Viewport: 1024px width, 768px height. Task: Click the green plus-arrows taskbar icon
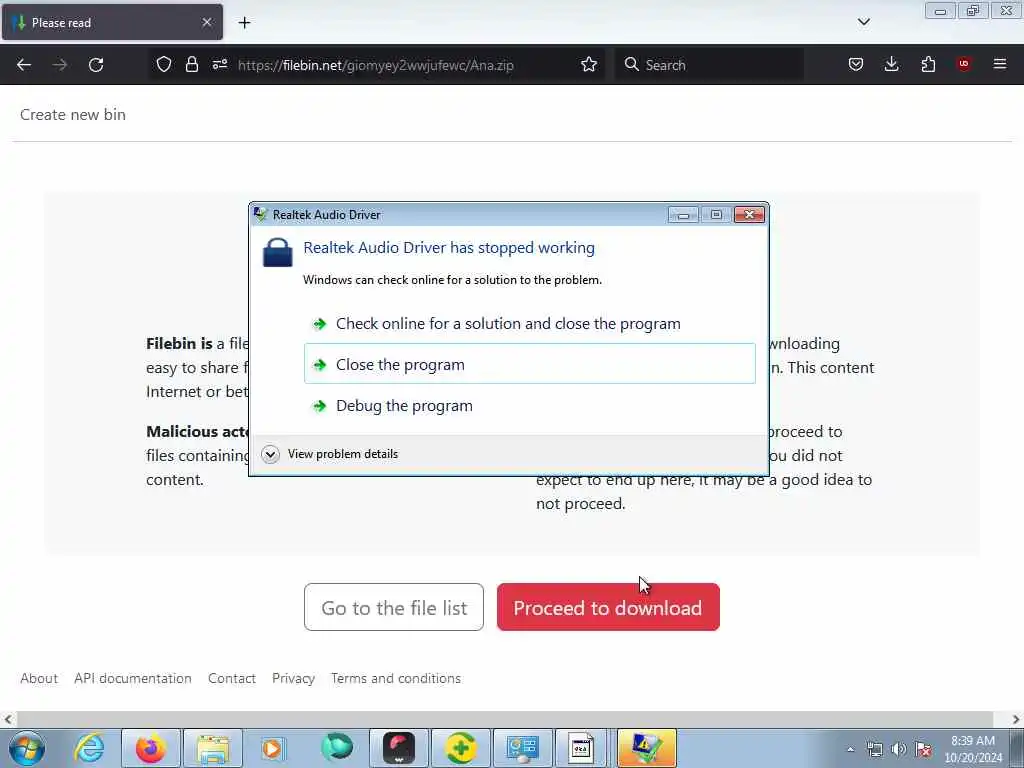point(460,748)
